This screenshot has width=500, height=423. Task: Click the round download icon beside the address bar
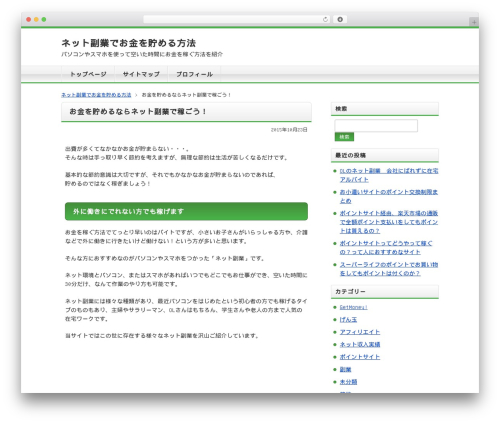point(340,20)
